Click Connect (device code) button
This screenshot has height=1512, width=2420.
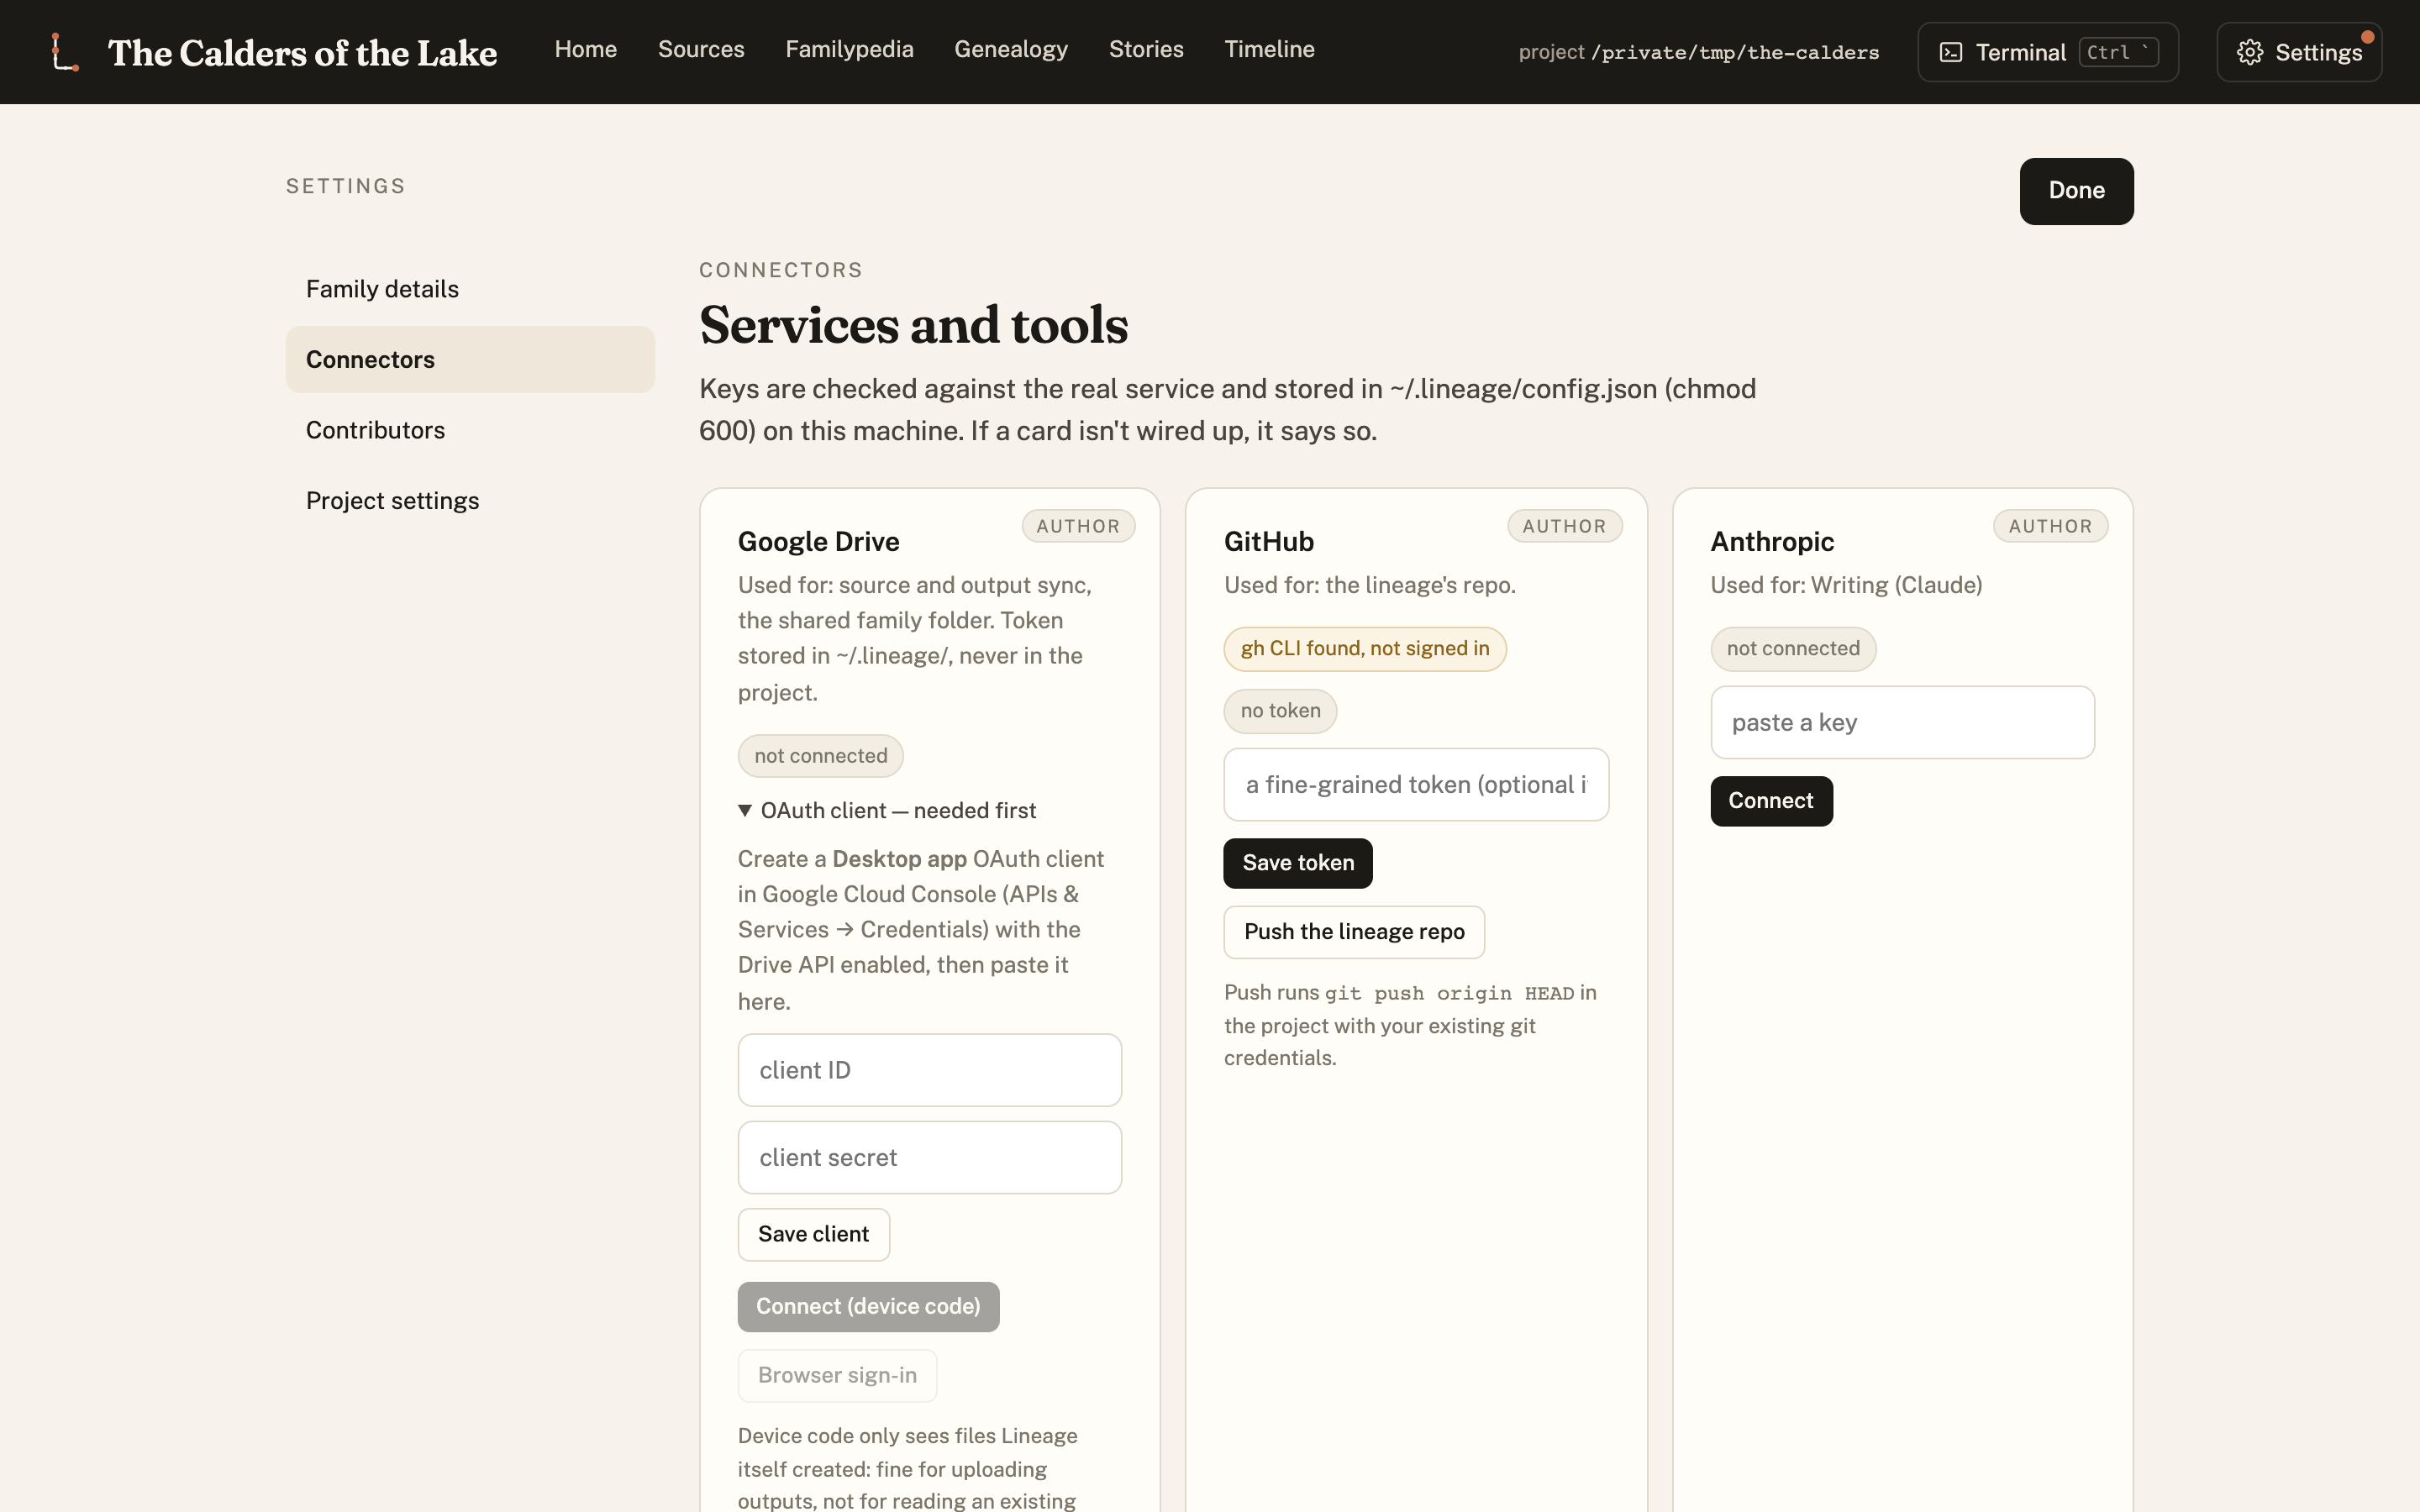point(868,1306)
